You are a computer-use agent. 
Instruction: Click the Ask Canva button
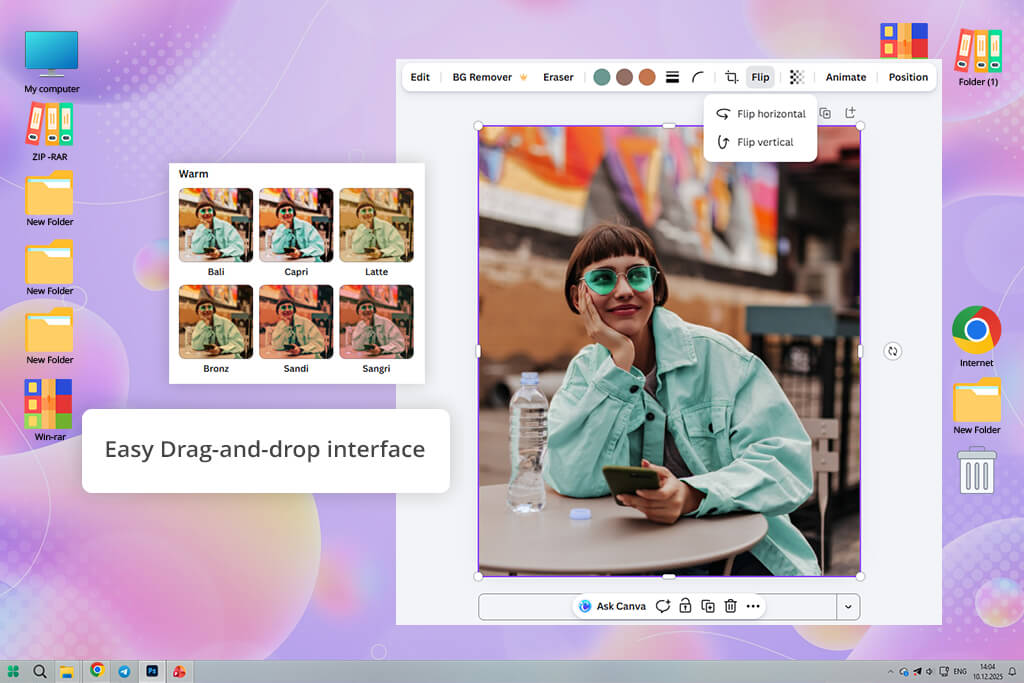(613, 606)
